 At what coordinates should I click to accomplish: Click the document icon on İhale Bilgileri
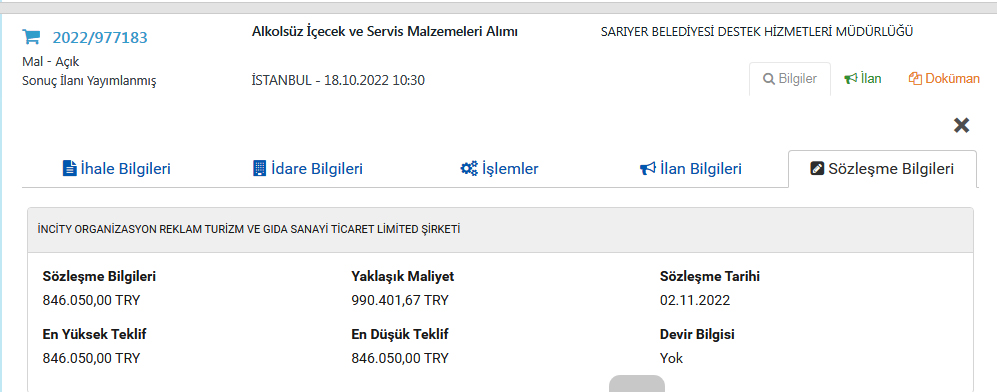point(69,169)
